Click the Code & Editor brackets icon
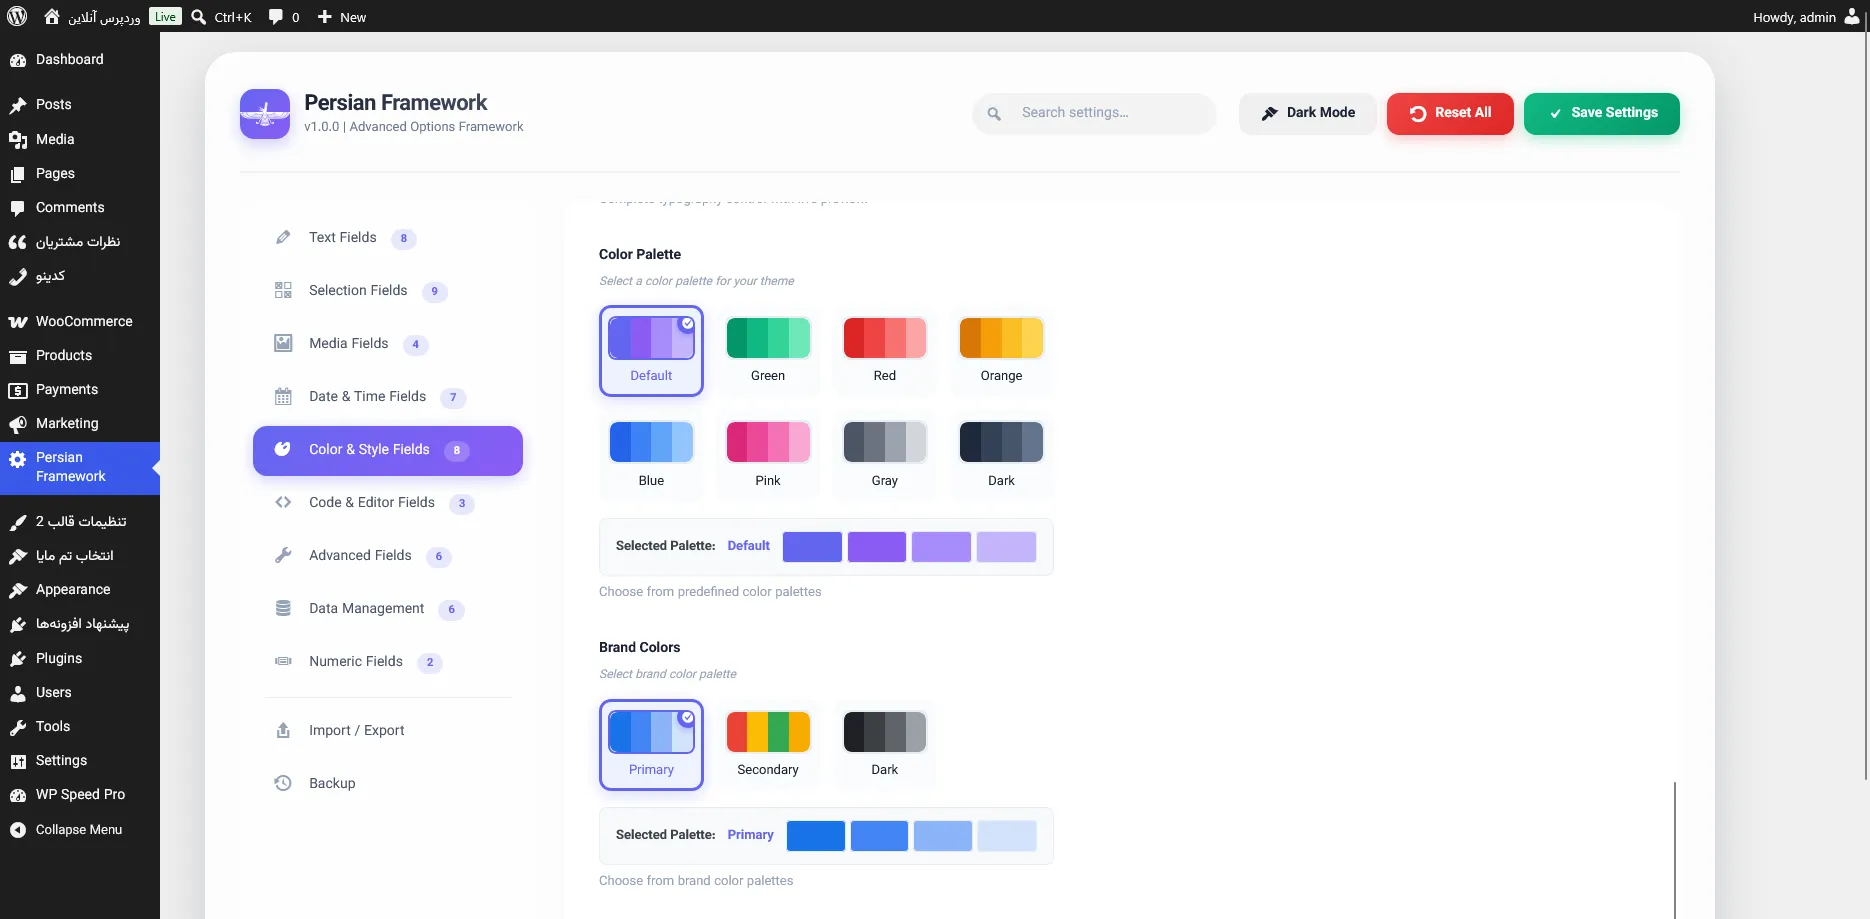The image size is (1870, 919). (283, 503)
